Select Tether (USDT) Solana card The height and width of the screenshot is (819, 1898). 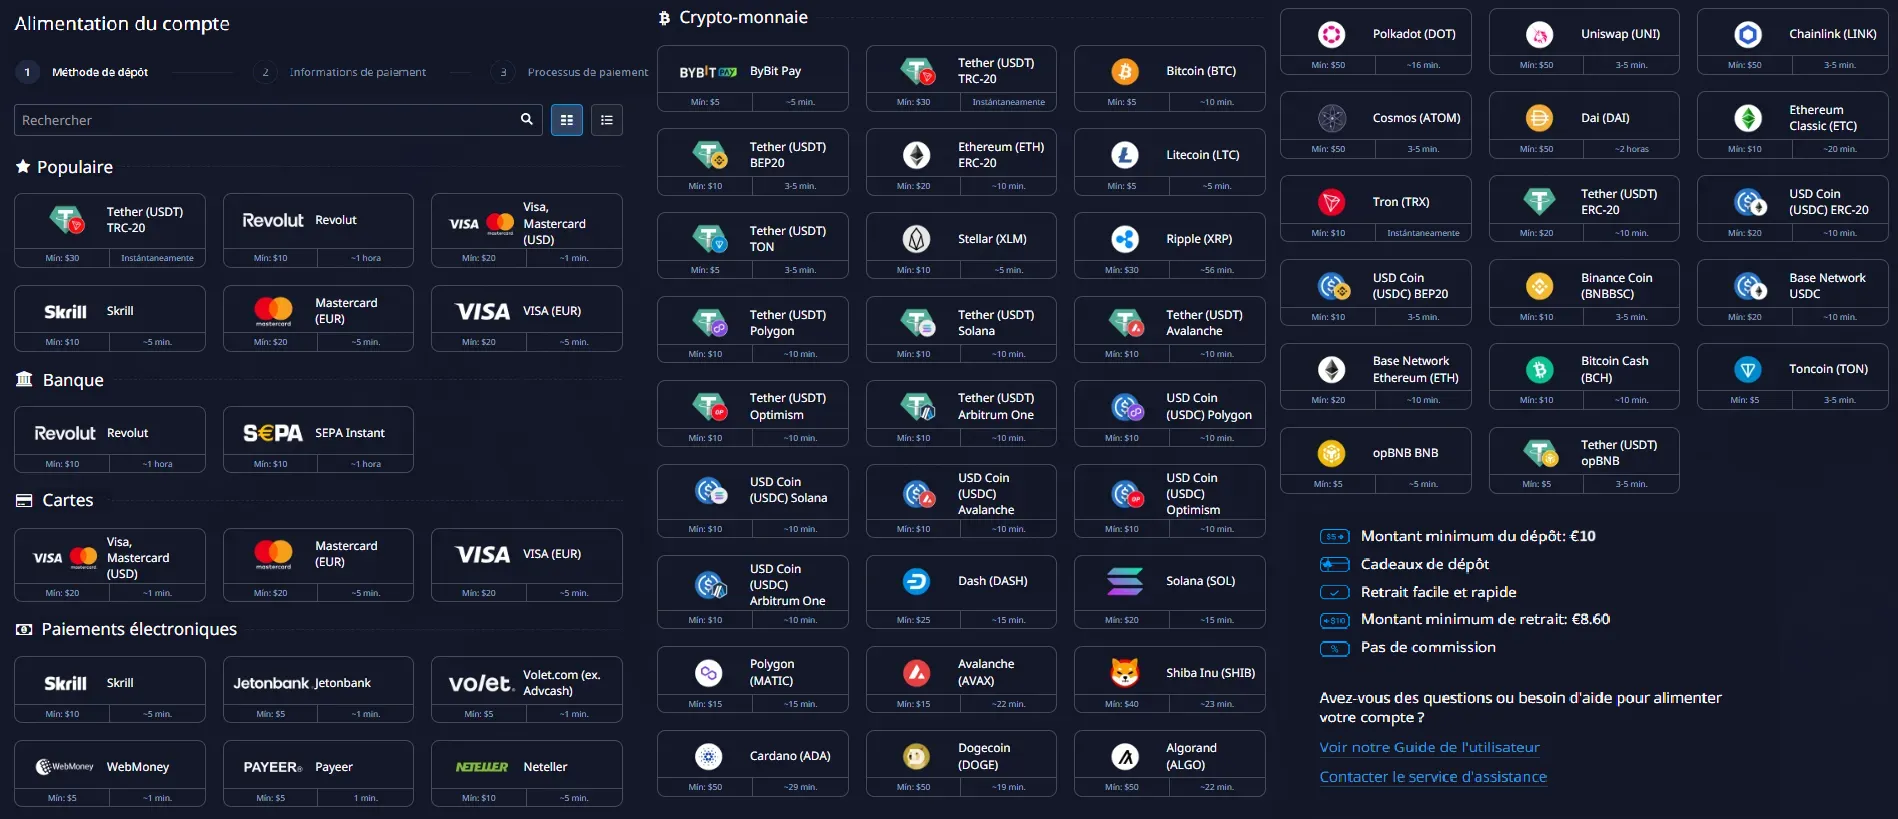click(x=961, y=330)
